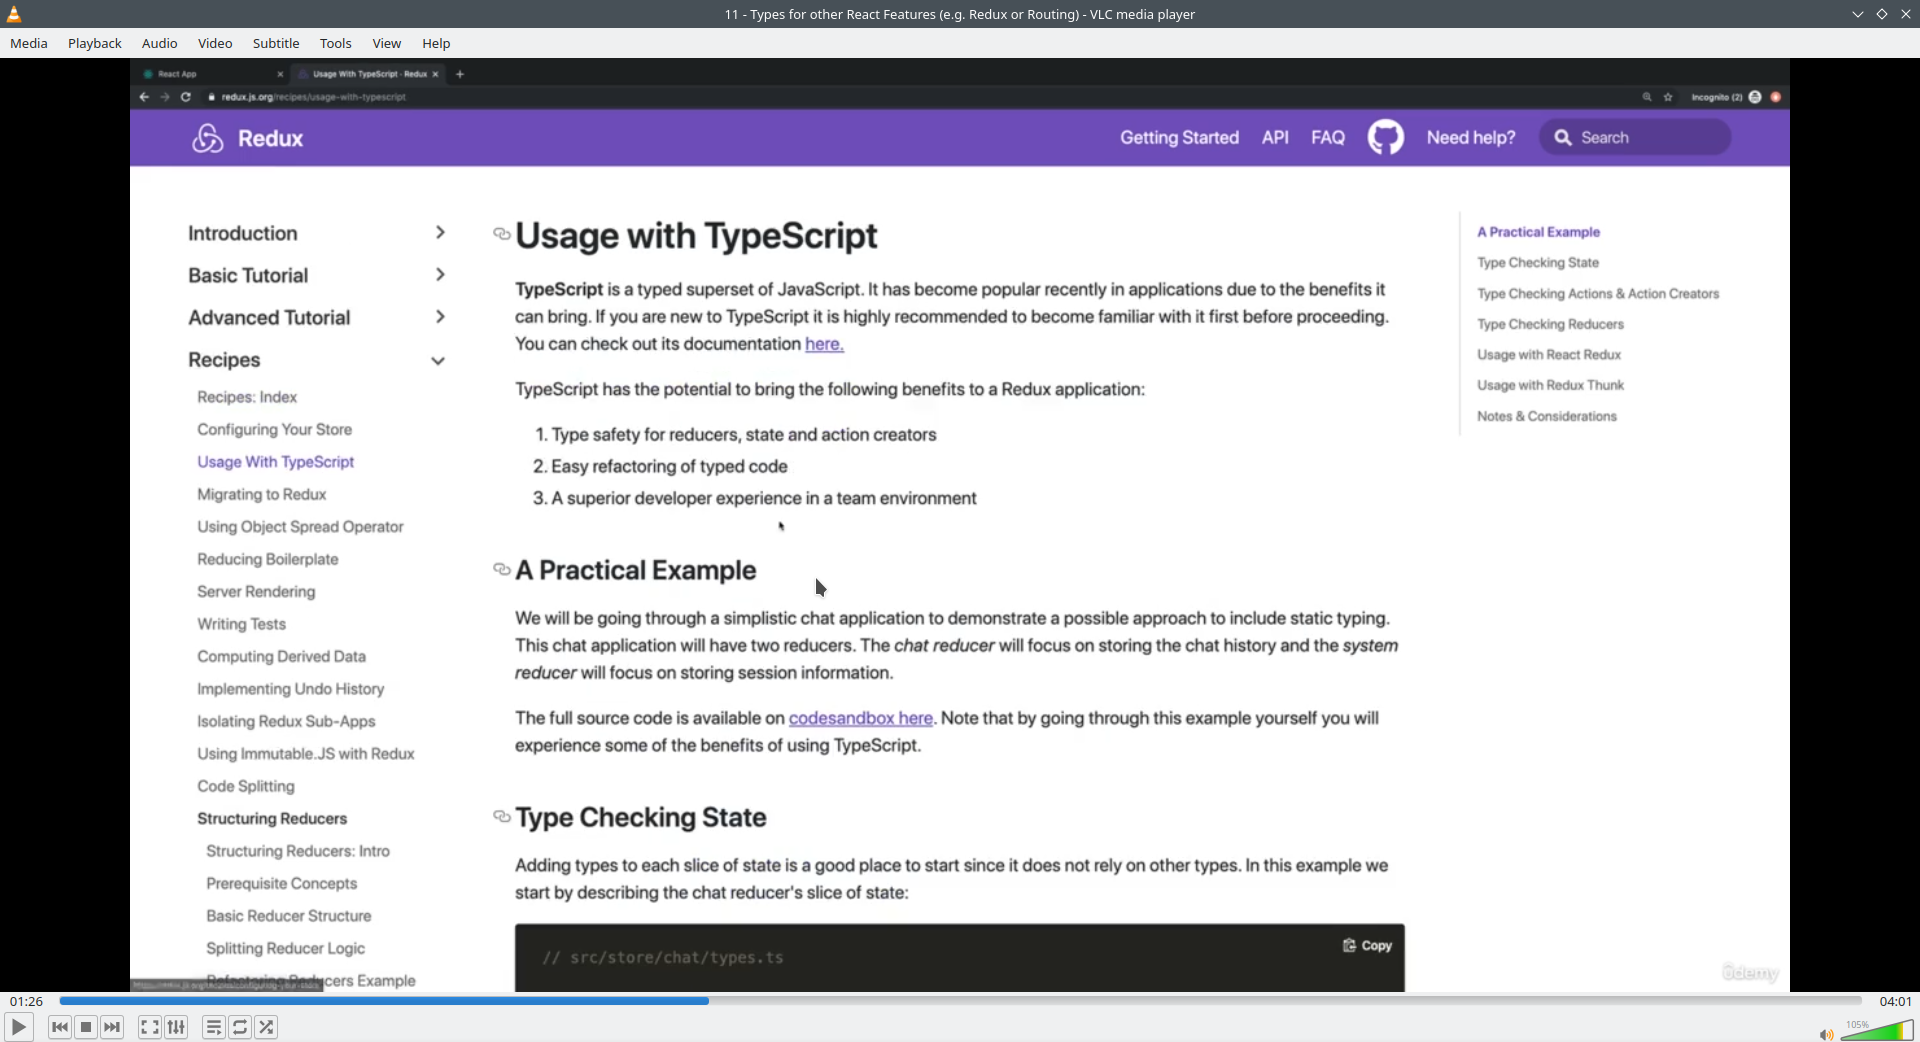Click the anchor icon beside Type Checking State
1920x1042 pixels.
tap(502, 816)
